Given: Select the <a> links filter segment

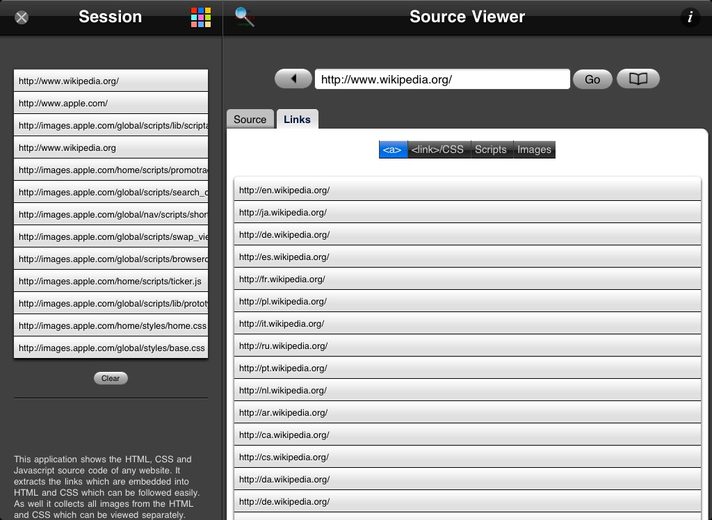Looking at the screenshot, I should 393,149.
